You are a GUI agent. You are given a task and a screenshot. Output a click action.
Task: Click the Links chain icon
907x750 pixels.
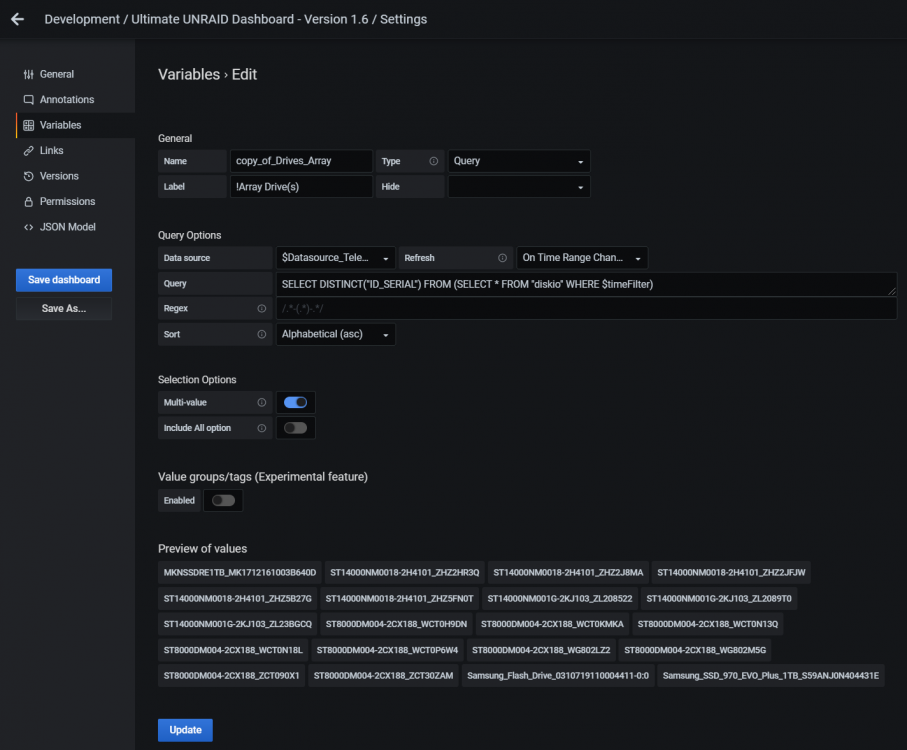[x=28, y=151]
